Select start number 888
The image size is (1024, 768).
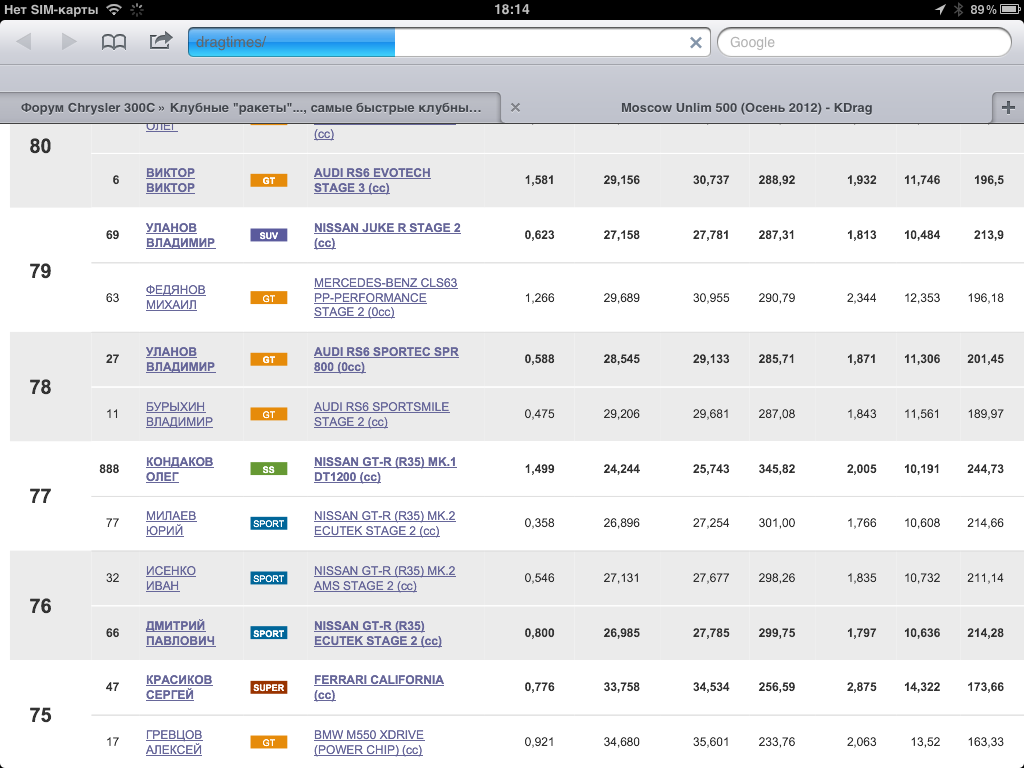click(109, 469)
